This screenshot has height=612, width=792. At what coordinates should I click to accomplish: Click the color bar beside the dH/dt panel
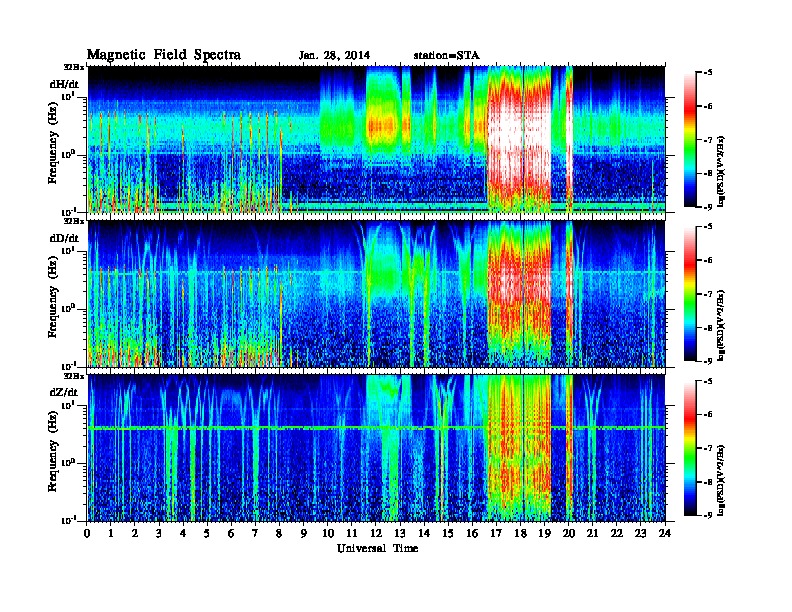click(689, 140)
